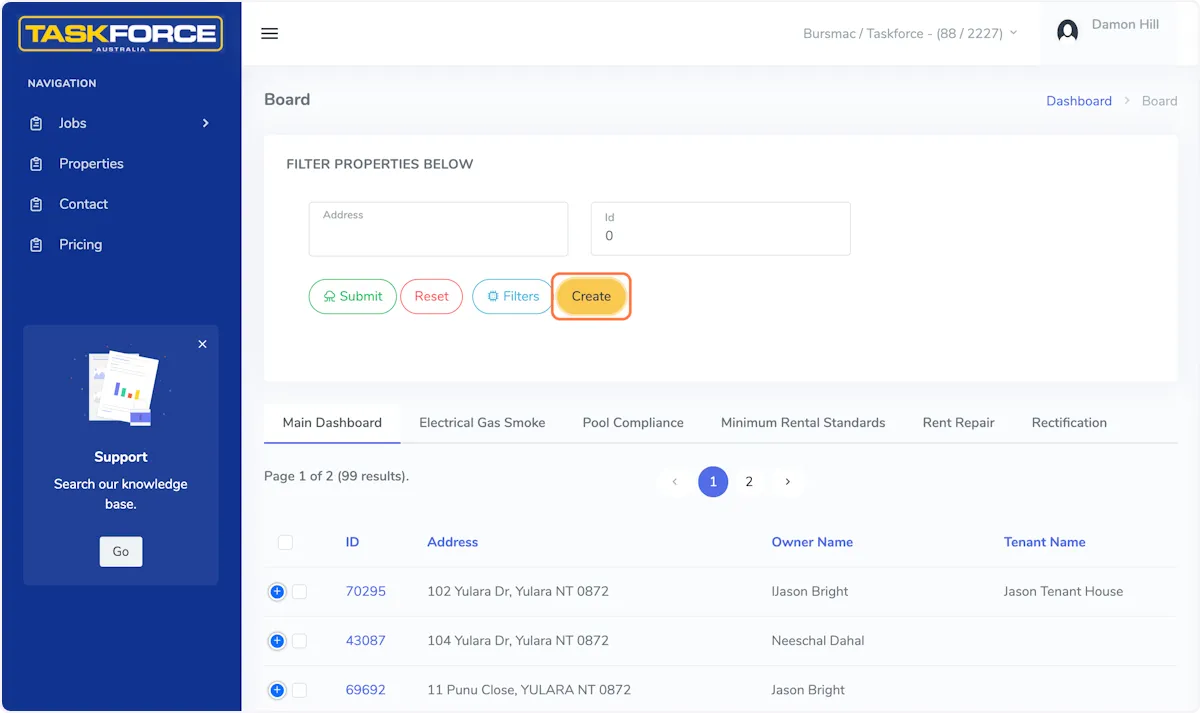Click the hamburger menu icon

tap(269, 33)
